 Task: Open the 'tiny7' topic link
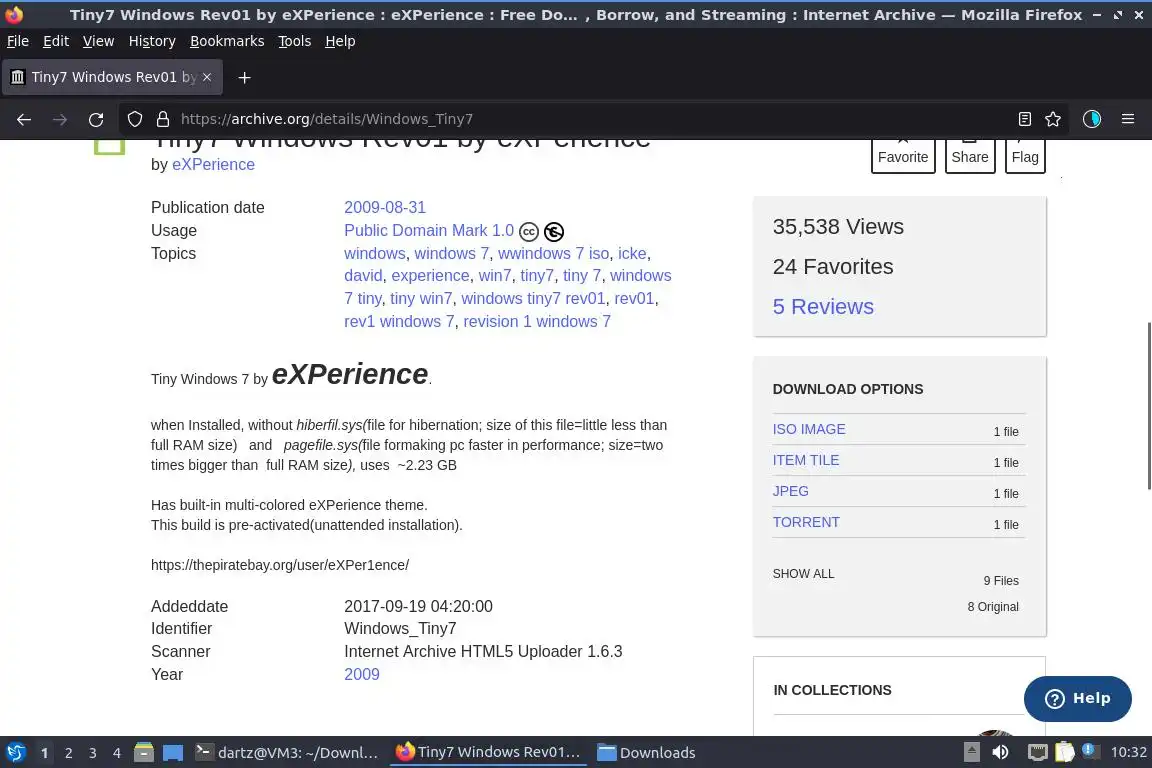pyautogui.click(x=537, y=276)
